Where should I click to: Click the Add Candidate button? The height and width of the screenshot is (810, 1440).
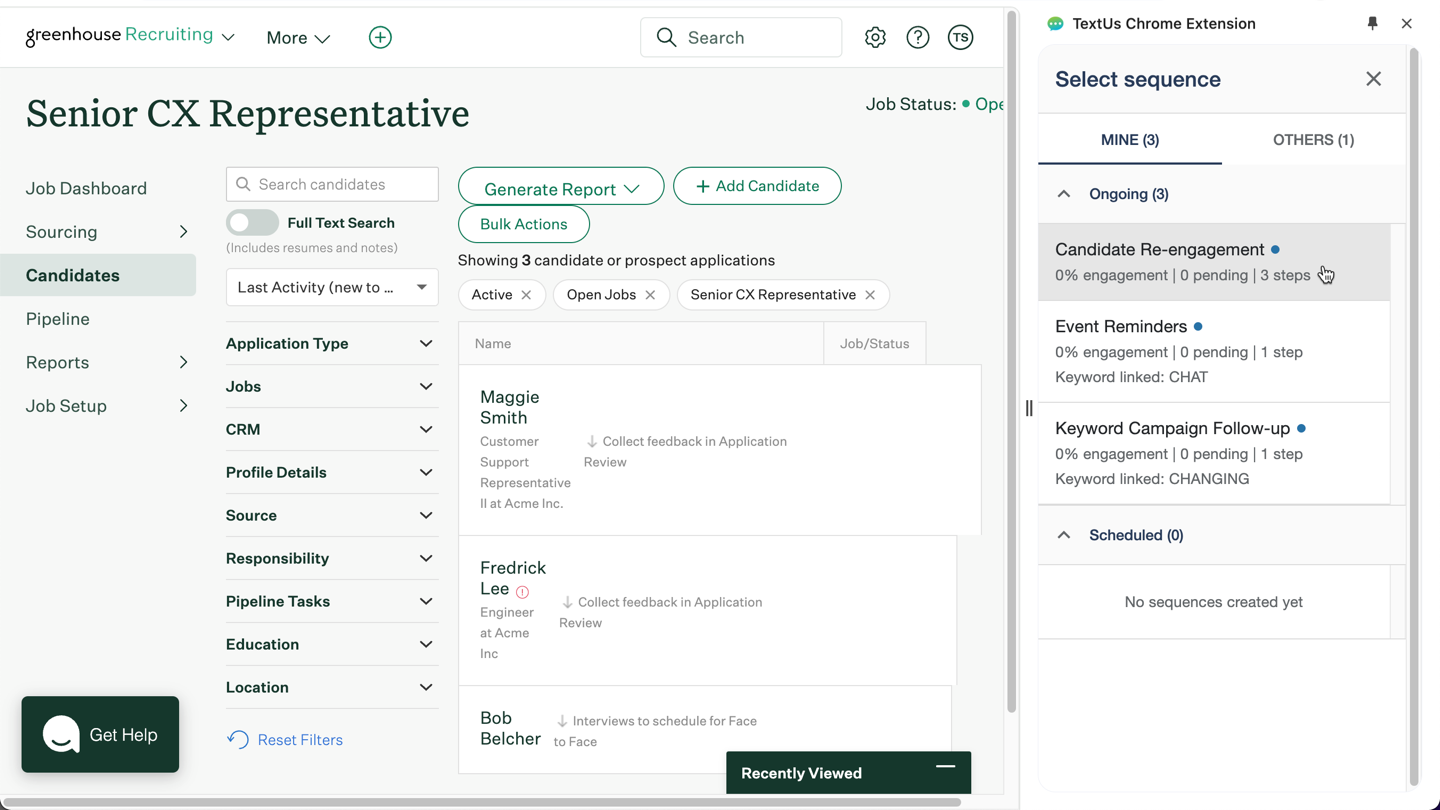(757, 186)
